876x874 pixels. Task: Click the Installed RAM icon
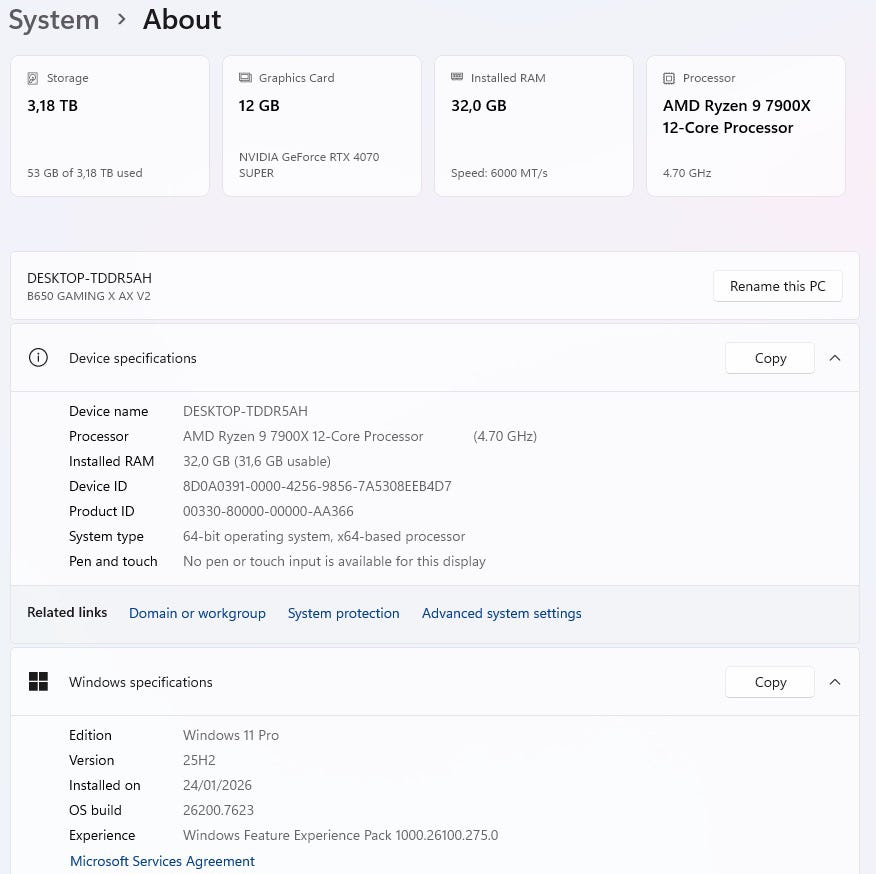pos(458,78)
